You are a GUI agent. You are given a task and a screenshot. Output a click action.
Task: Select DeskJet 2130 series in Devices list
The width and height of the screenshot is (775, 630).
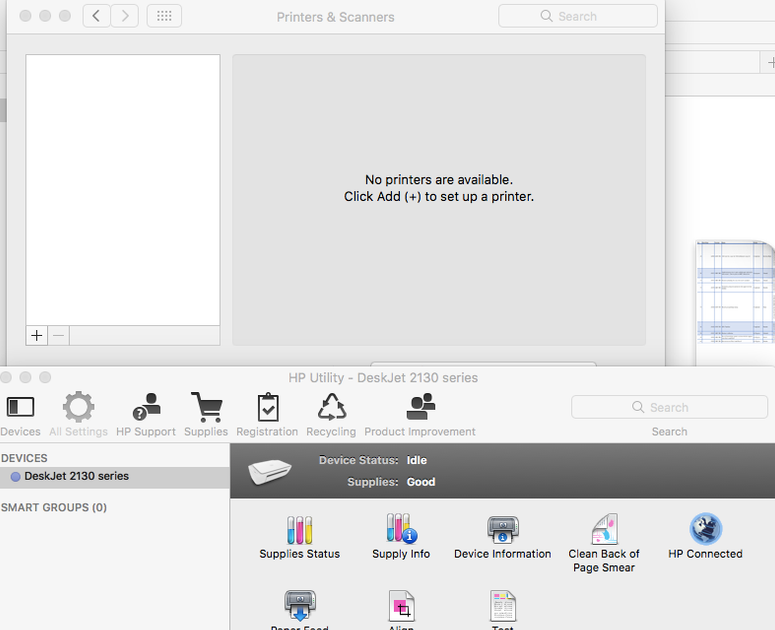tap(115, 476)
